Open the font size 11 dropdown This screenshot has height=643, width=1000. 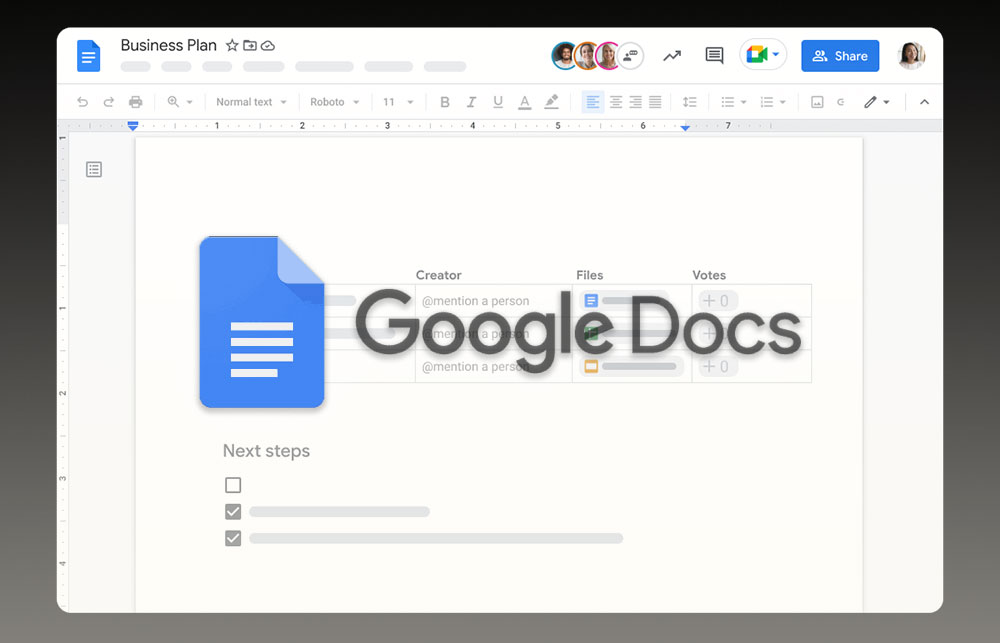397,102
